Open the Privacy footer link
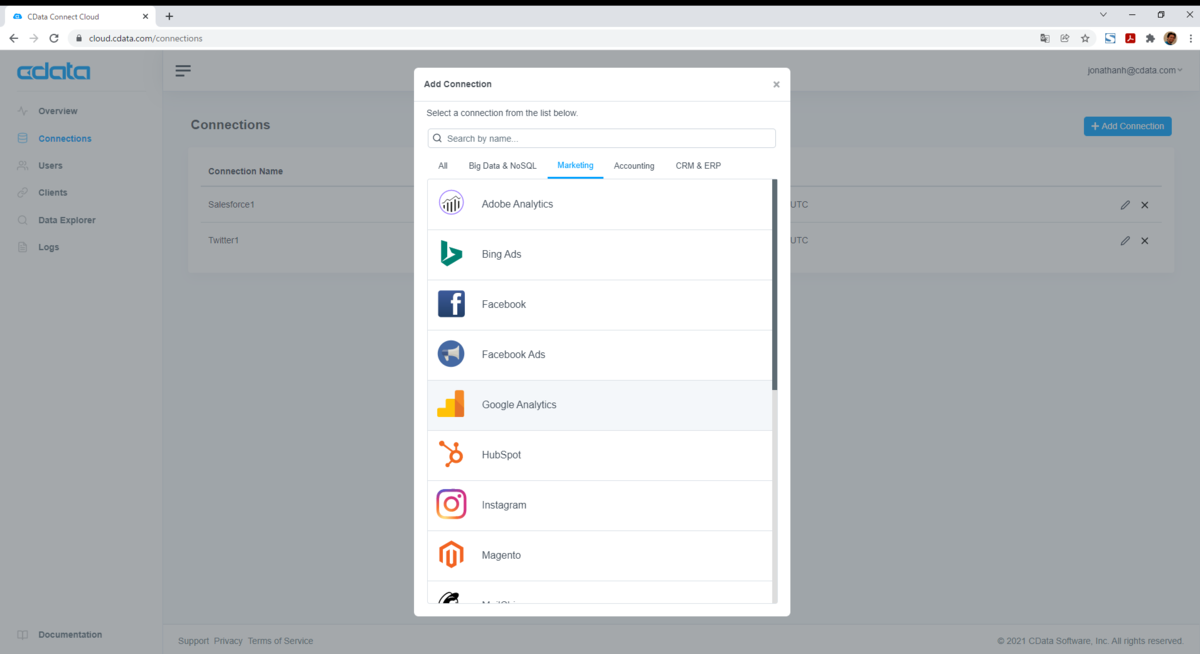 pos(228,641)
